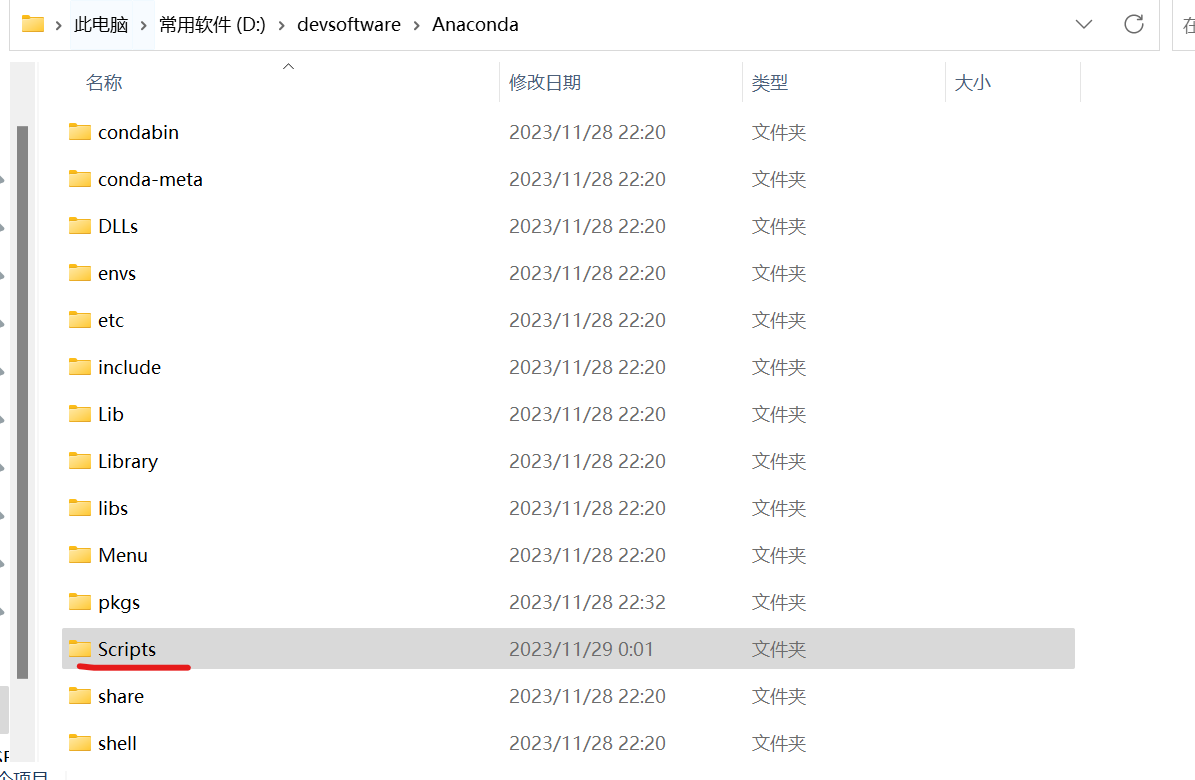Image resolution: width=1195 pixels, height=780 pixels.
Task: Click the address bar folder icon
Action: click(x=33, y=24)
